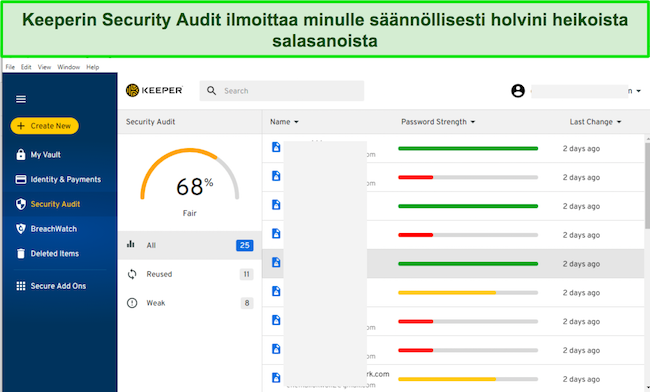Open BreachWatch in the sidebar
Image resolution: width=650 pixels, height=392 pixels.
[x=53, y=229]
